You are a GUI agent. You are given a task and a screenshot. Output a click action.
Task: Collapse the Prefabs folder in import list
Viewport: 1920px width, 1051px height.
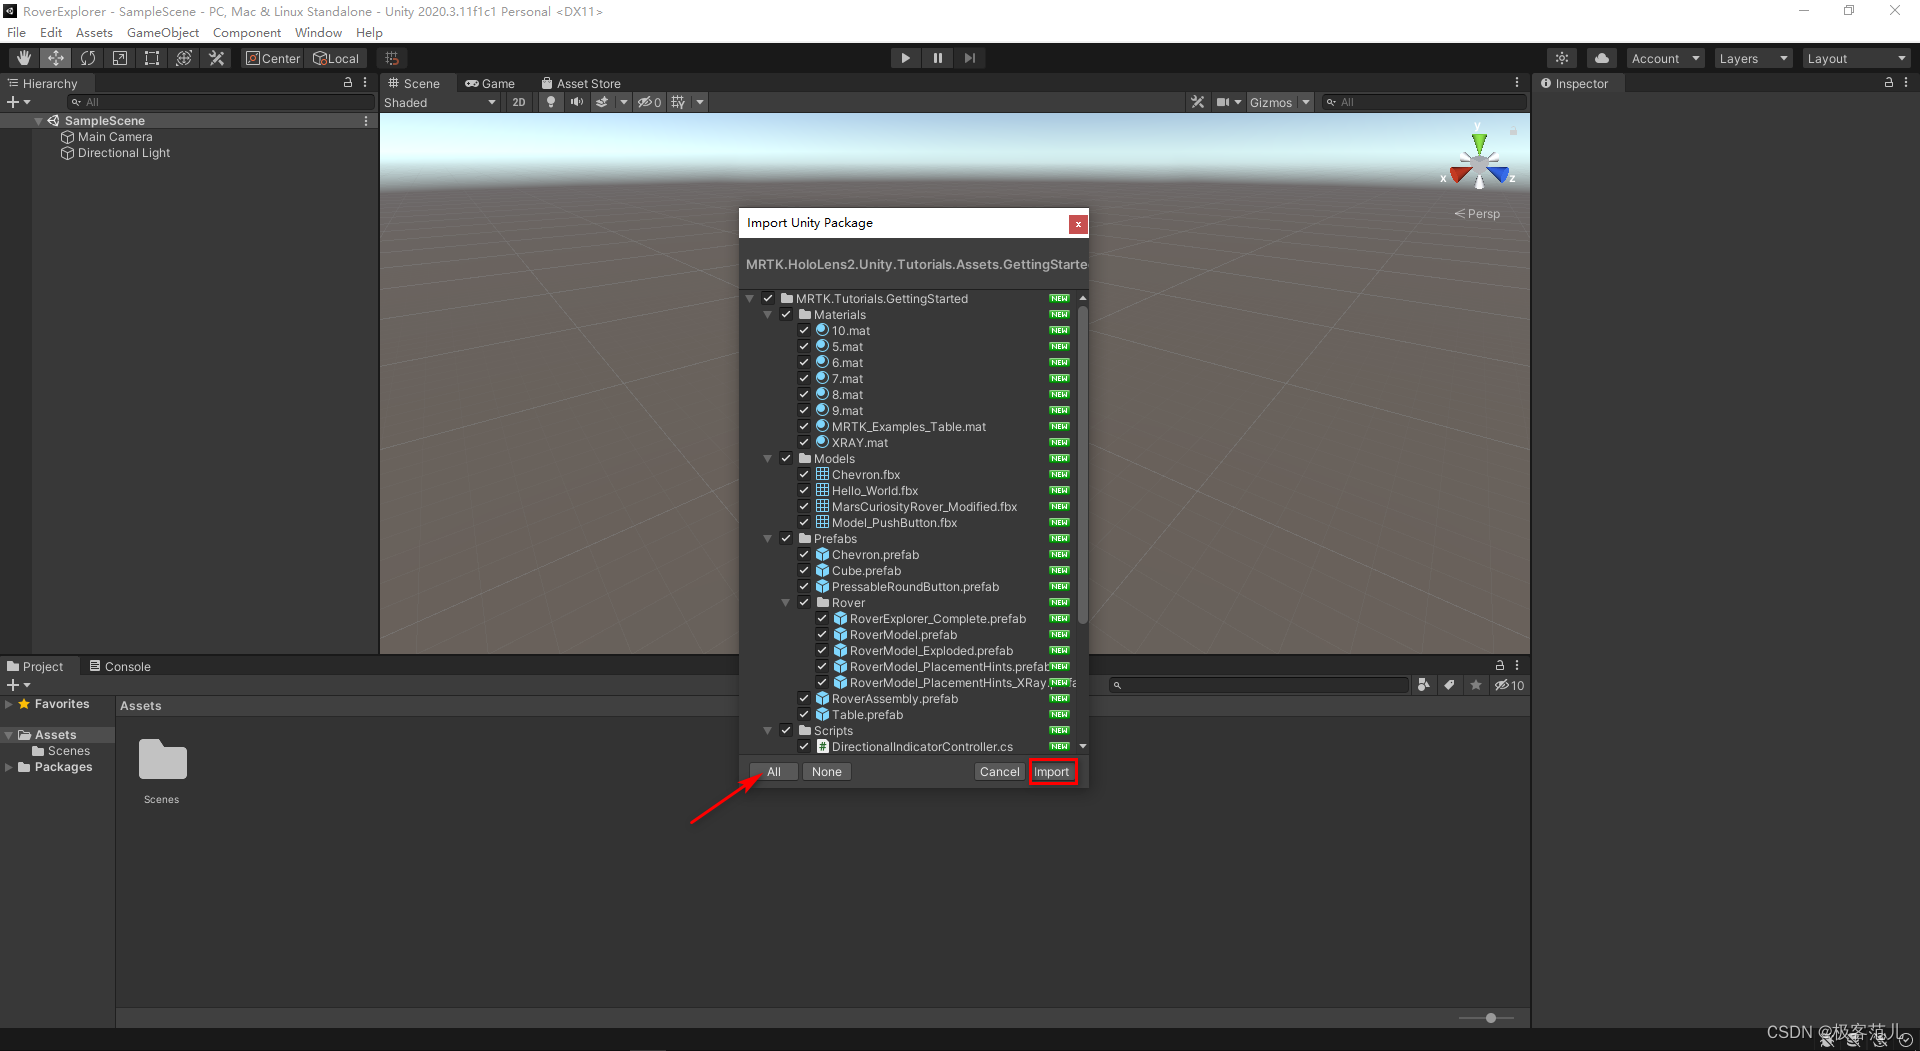pyautogui.click(x=768, y=539)
